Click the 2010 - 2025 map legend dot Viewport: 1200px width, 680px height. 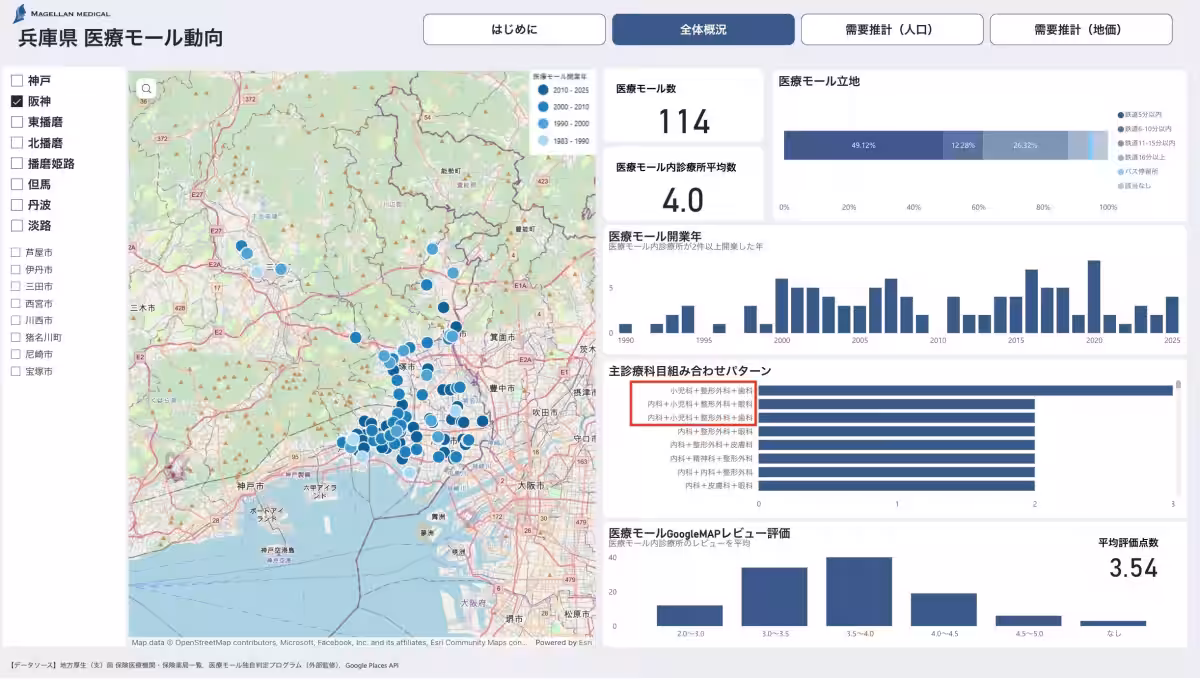click(542, 89)
